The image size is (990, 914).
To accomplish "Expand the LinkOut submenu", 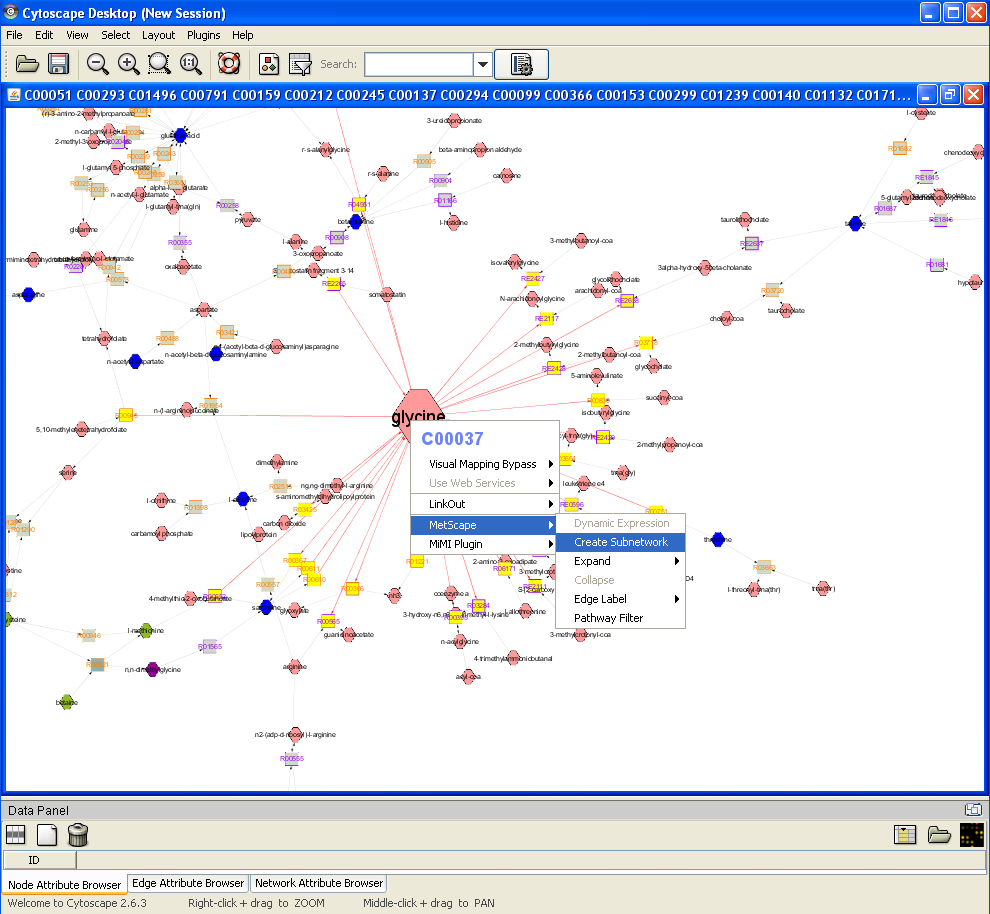I will (551, 504).
